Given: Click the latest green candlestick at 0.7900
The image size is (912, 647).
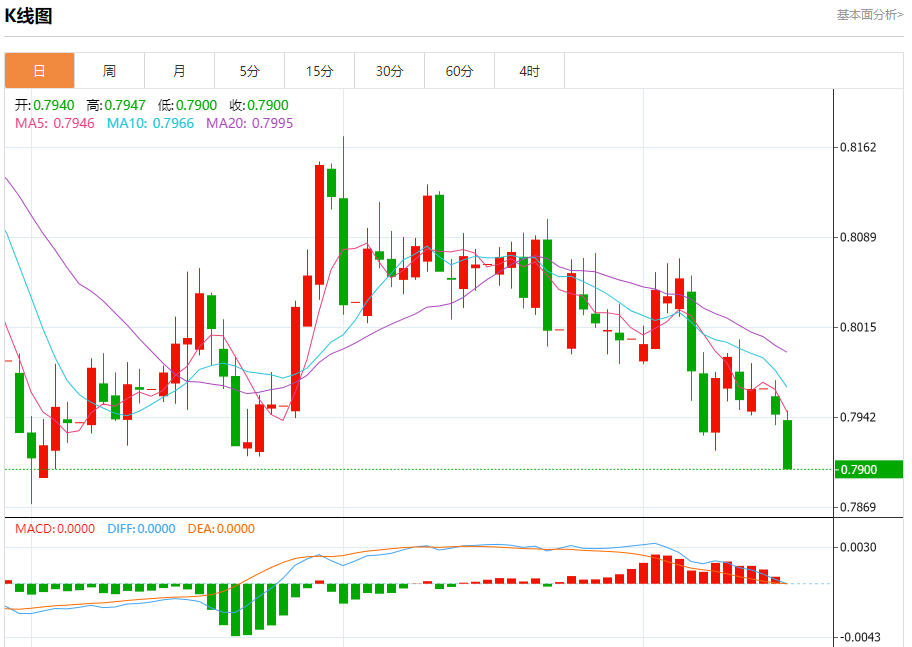Looking at the screenshot, I should 788,444.
